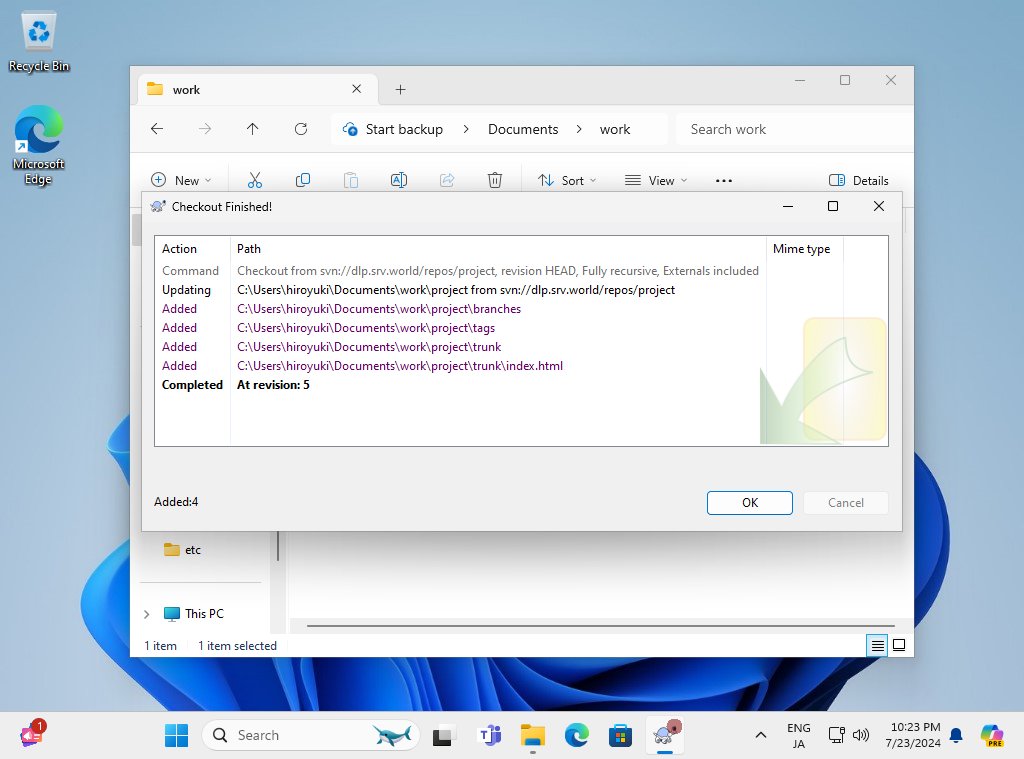Click Start backup in address bar
This screenshot has height=759, width=1024.
pyautogui.click(x=404, y=129)
